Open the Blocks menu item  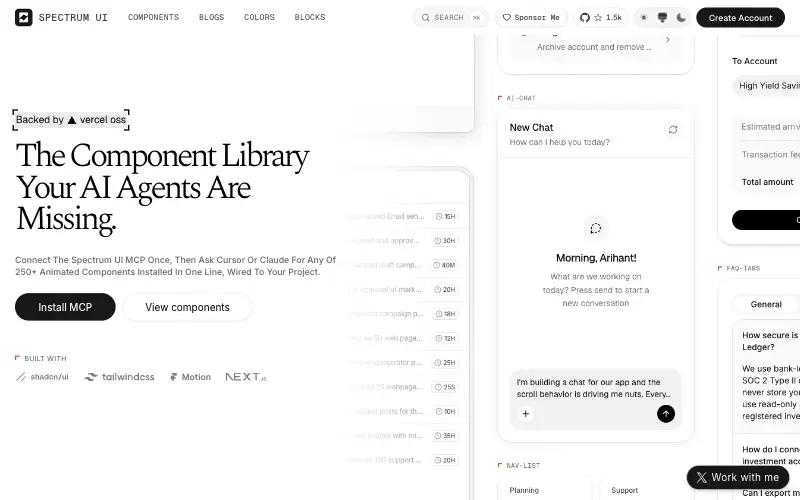pyautogui.click(x=310, y=17)
